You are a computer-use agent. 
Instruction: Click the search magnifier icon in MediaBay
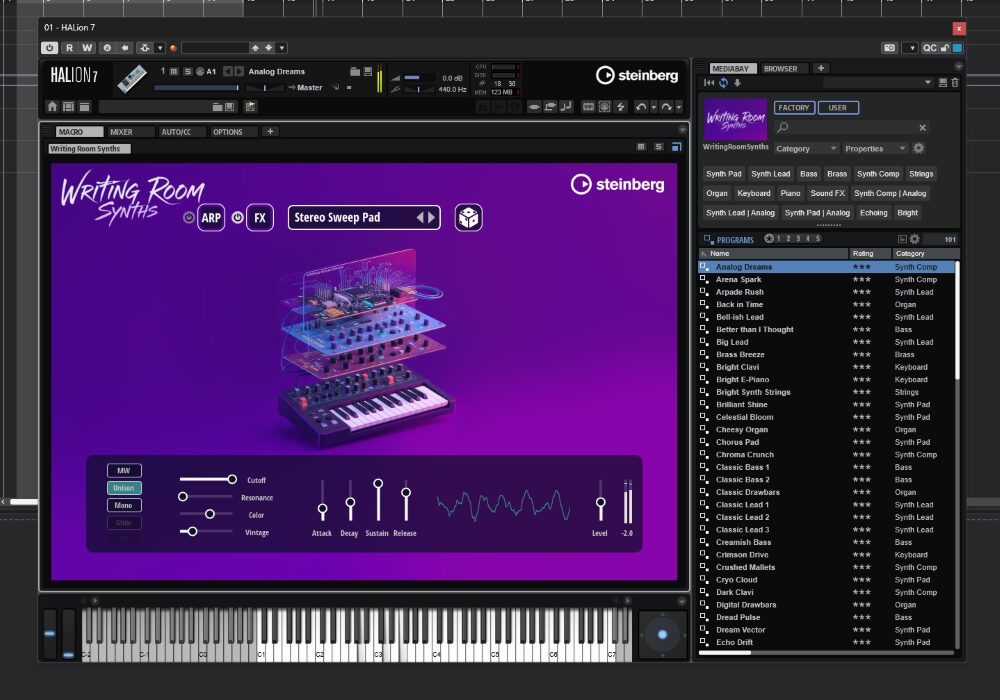click(x=785, y=128)
